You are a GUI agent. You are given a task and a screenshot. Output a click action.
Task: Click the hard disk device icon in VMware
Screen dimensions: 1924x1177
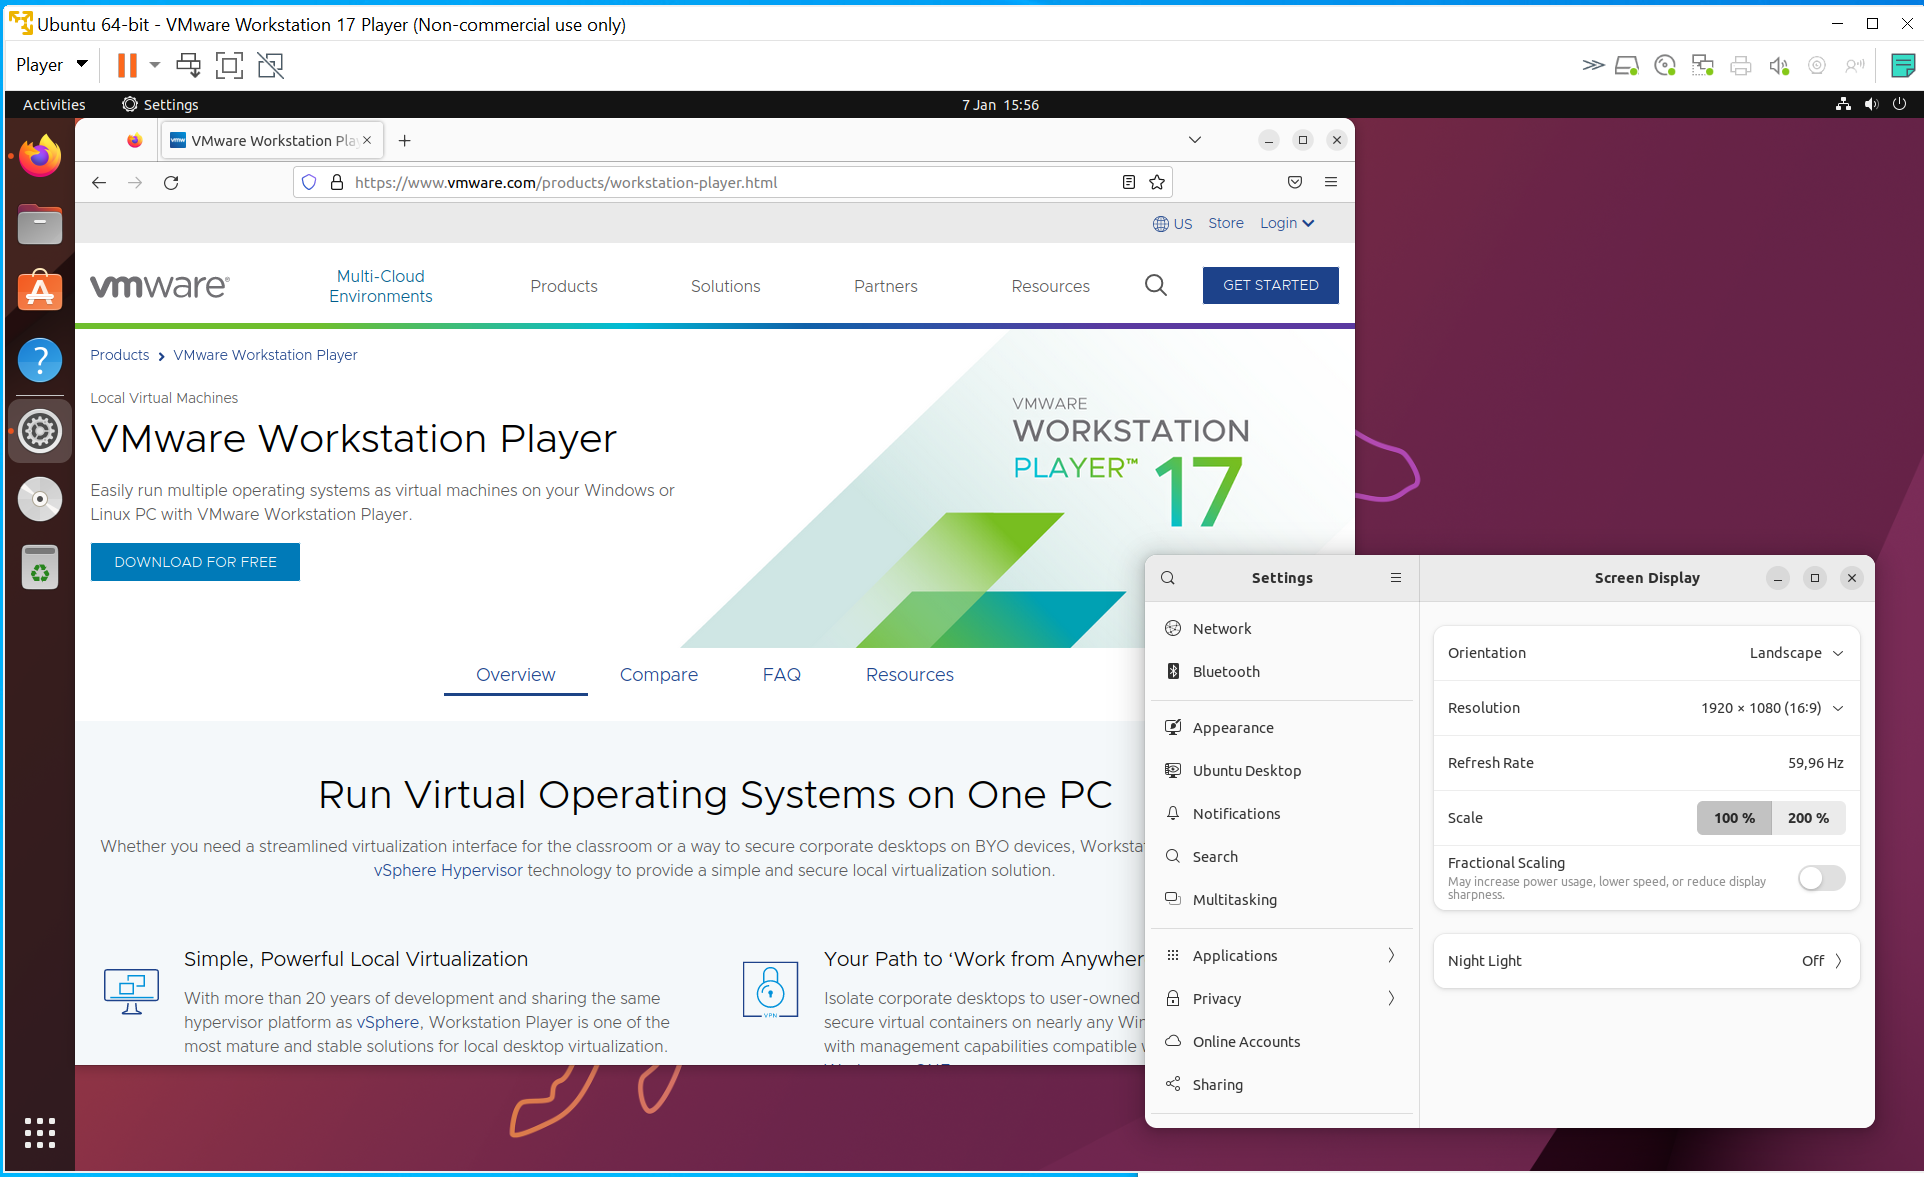[1626, 65]
